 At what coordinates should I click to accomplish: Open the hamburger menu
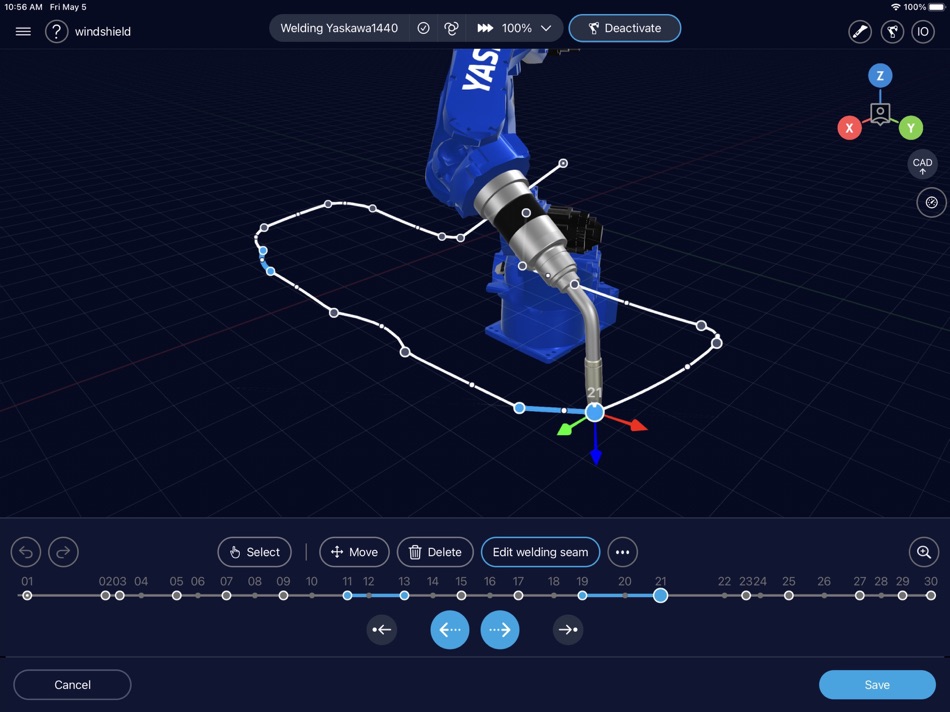click(23, 32)
